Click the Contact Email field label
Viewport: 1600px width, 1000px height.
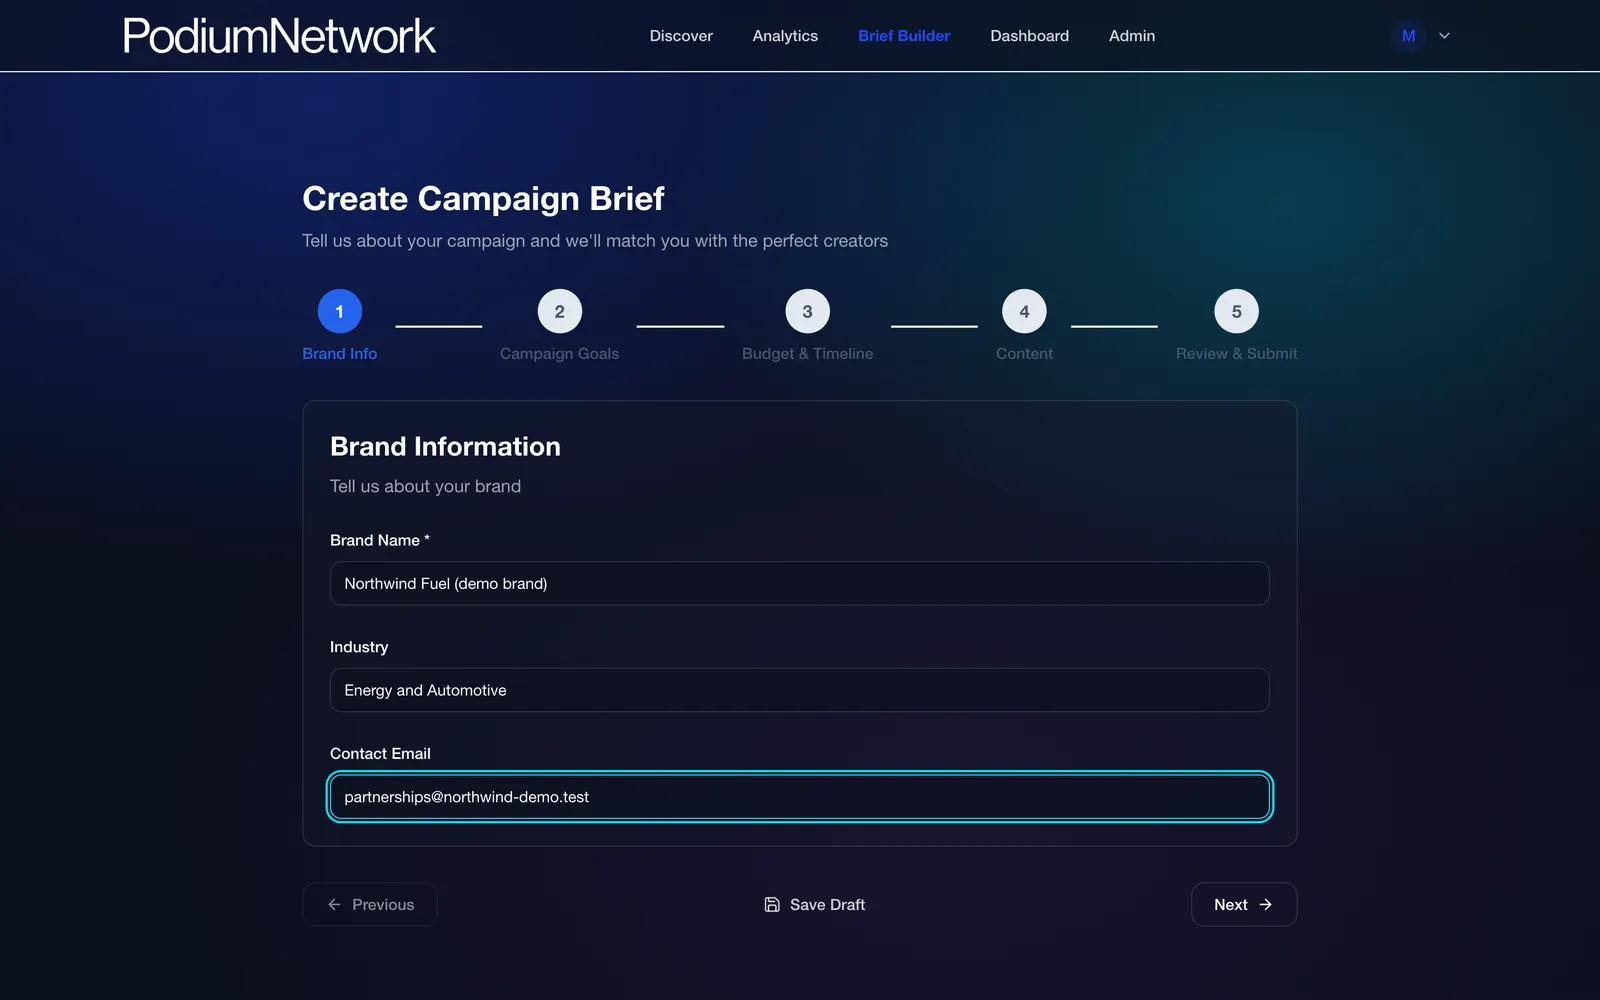coord(380,754)
